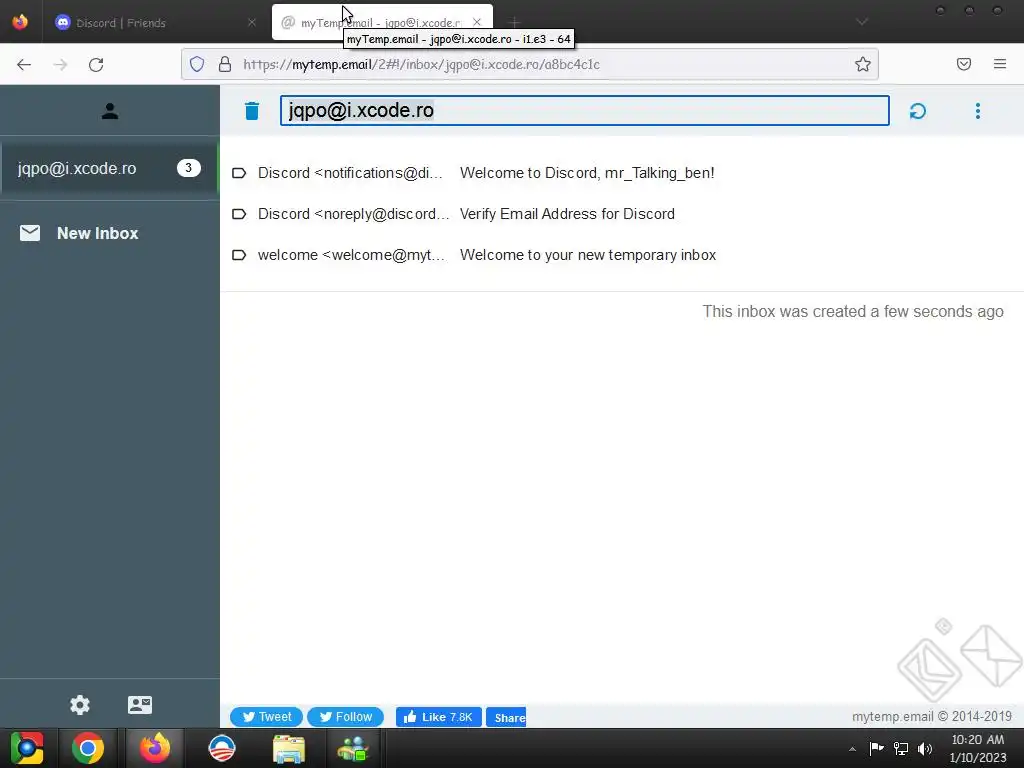
Task: Click the jqpo@i.xcode.ro address field
Action: (x=584, y=110)
